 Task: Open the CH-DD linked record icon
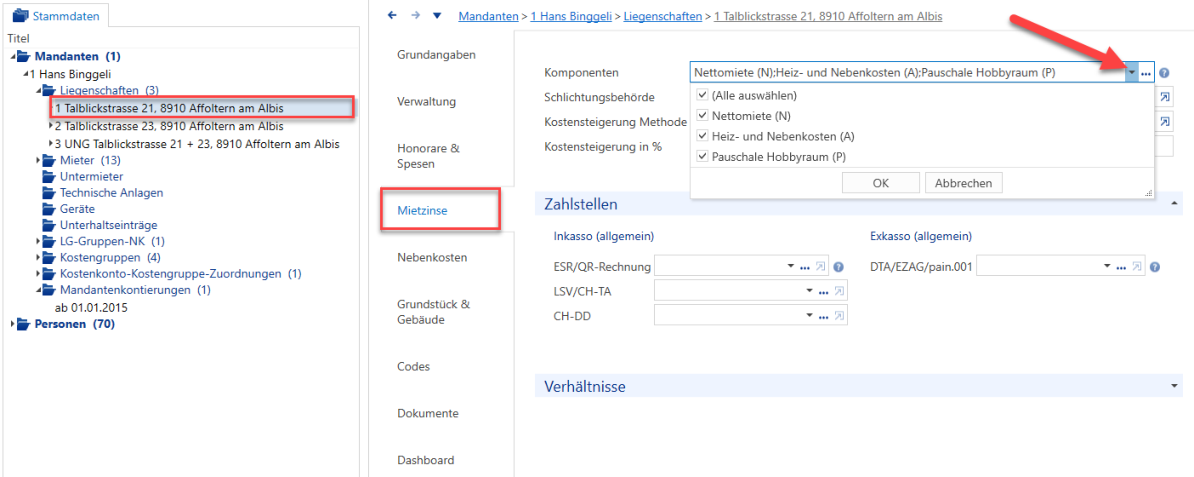coord(839,315)
